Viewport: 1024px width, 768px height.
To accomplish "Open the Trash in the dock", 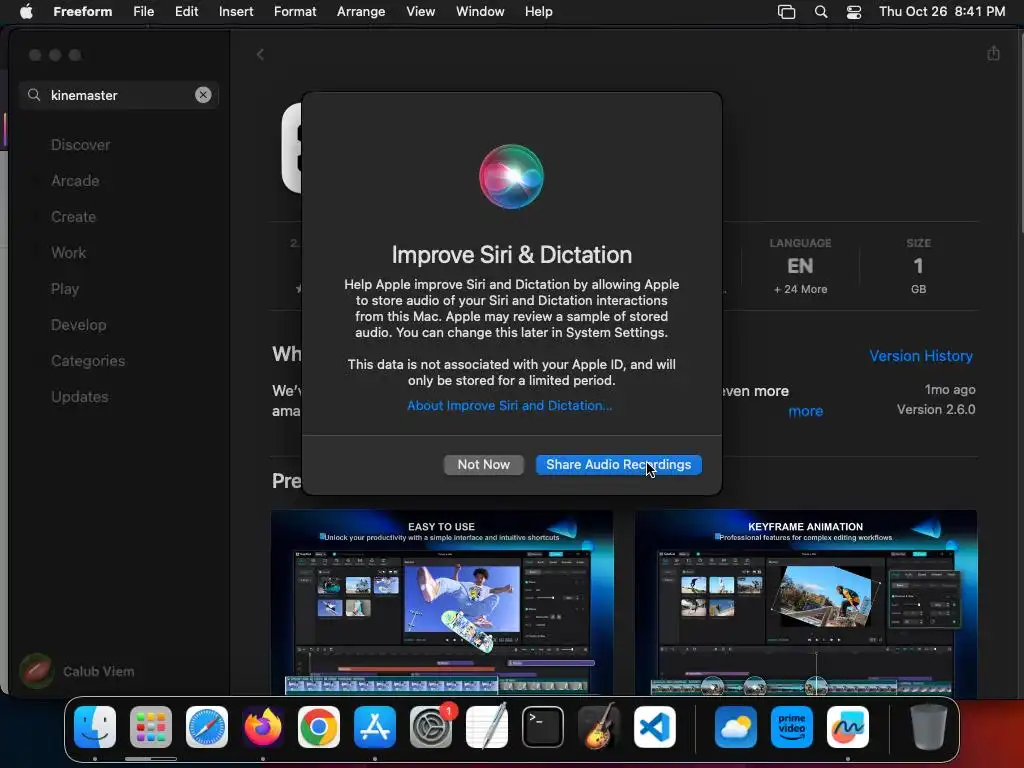I will click(x=929, y=727).
